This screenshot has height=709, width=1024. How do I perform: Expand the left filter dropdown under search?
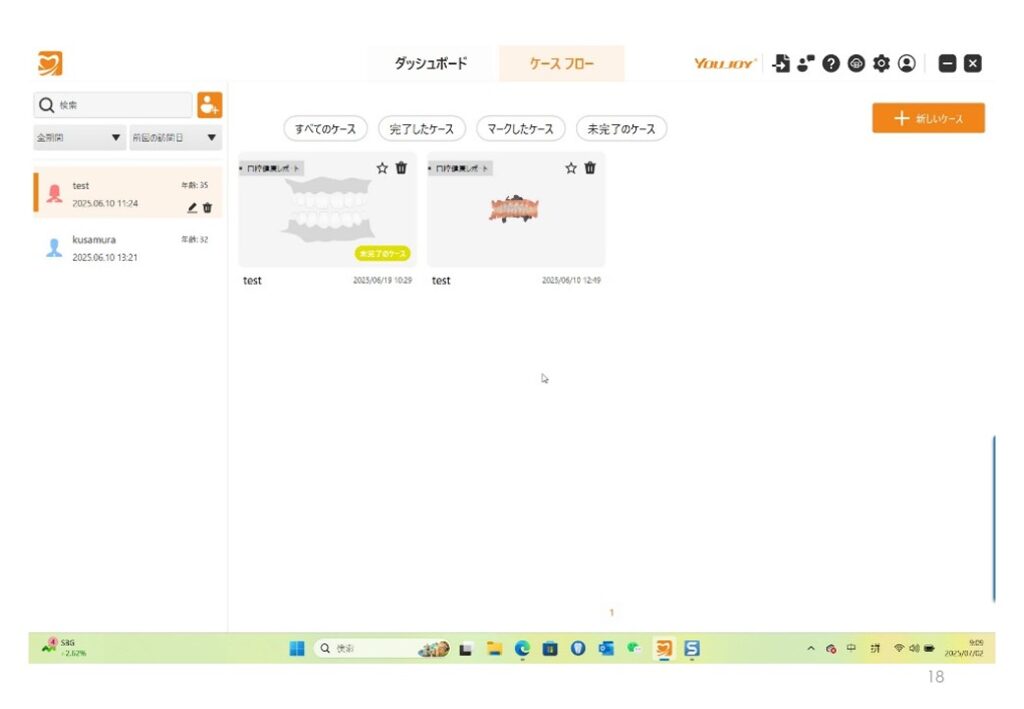pyautogui.click(x=80, y=137)
